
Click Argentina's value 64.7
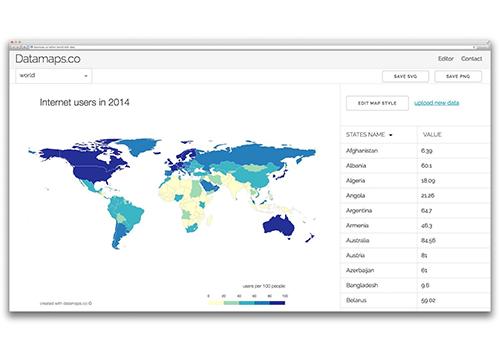(x=426, y=211)
